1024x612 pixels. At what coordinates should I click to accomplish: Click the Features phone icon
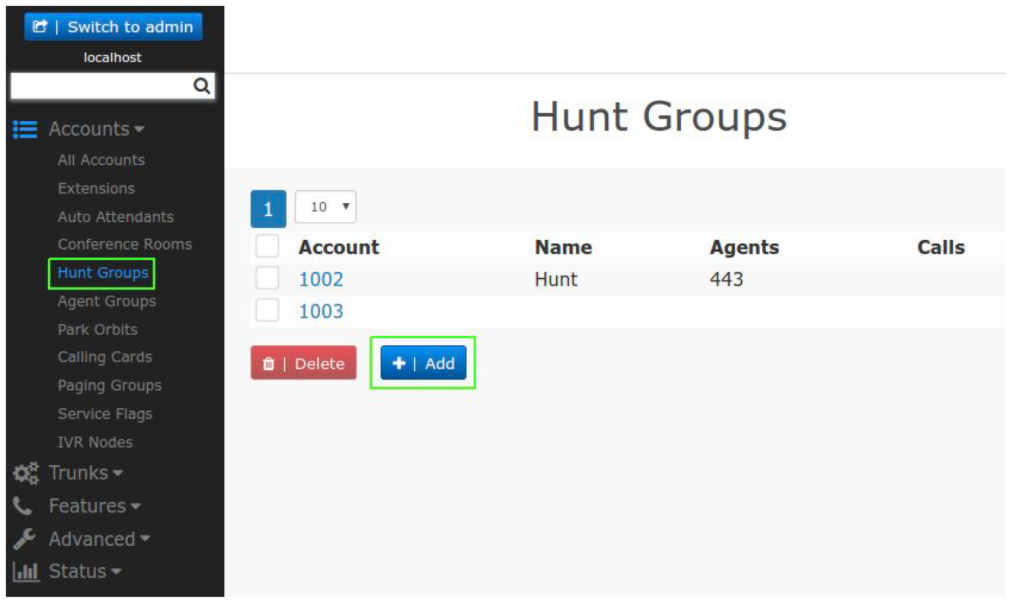(22, 506)
